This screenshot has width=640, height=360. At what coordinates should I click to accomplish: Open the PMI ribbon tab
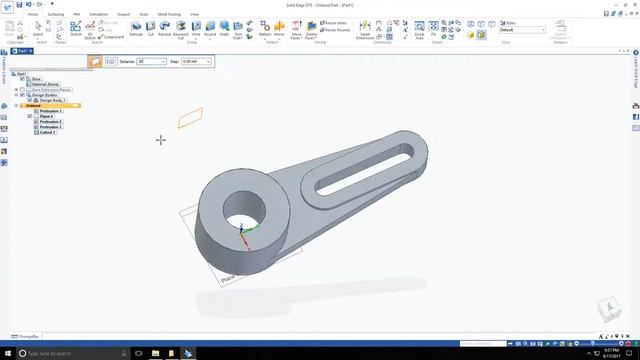tap(77, 14)
